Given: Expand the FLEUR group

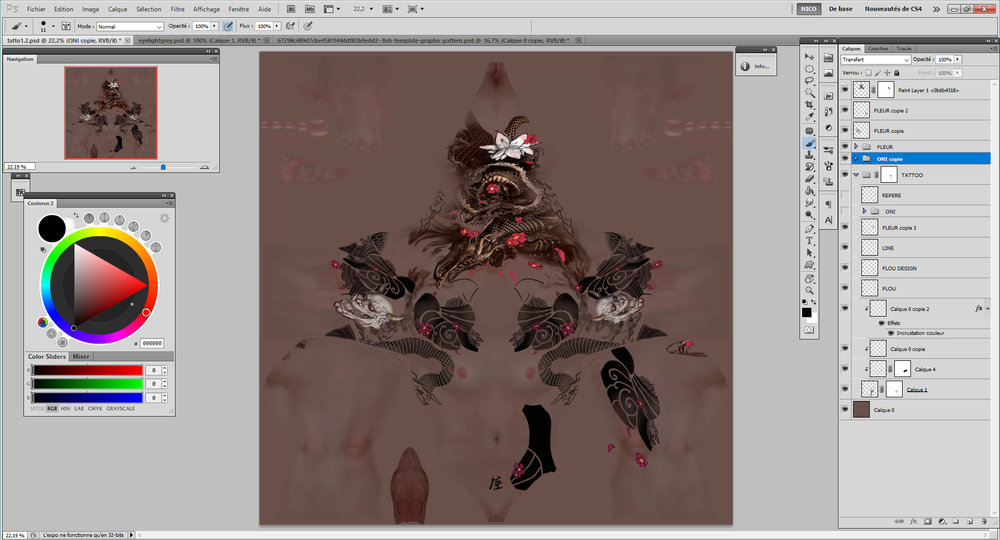Looking at the screenshot, I should (x=856, y=147).
